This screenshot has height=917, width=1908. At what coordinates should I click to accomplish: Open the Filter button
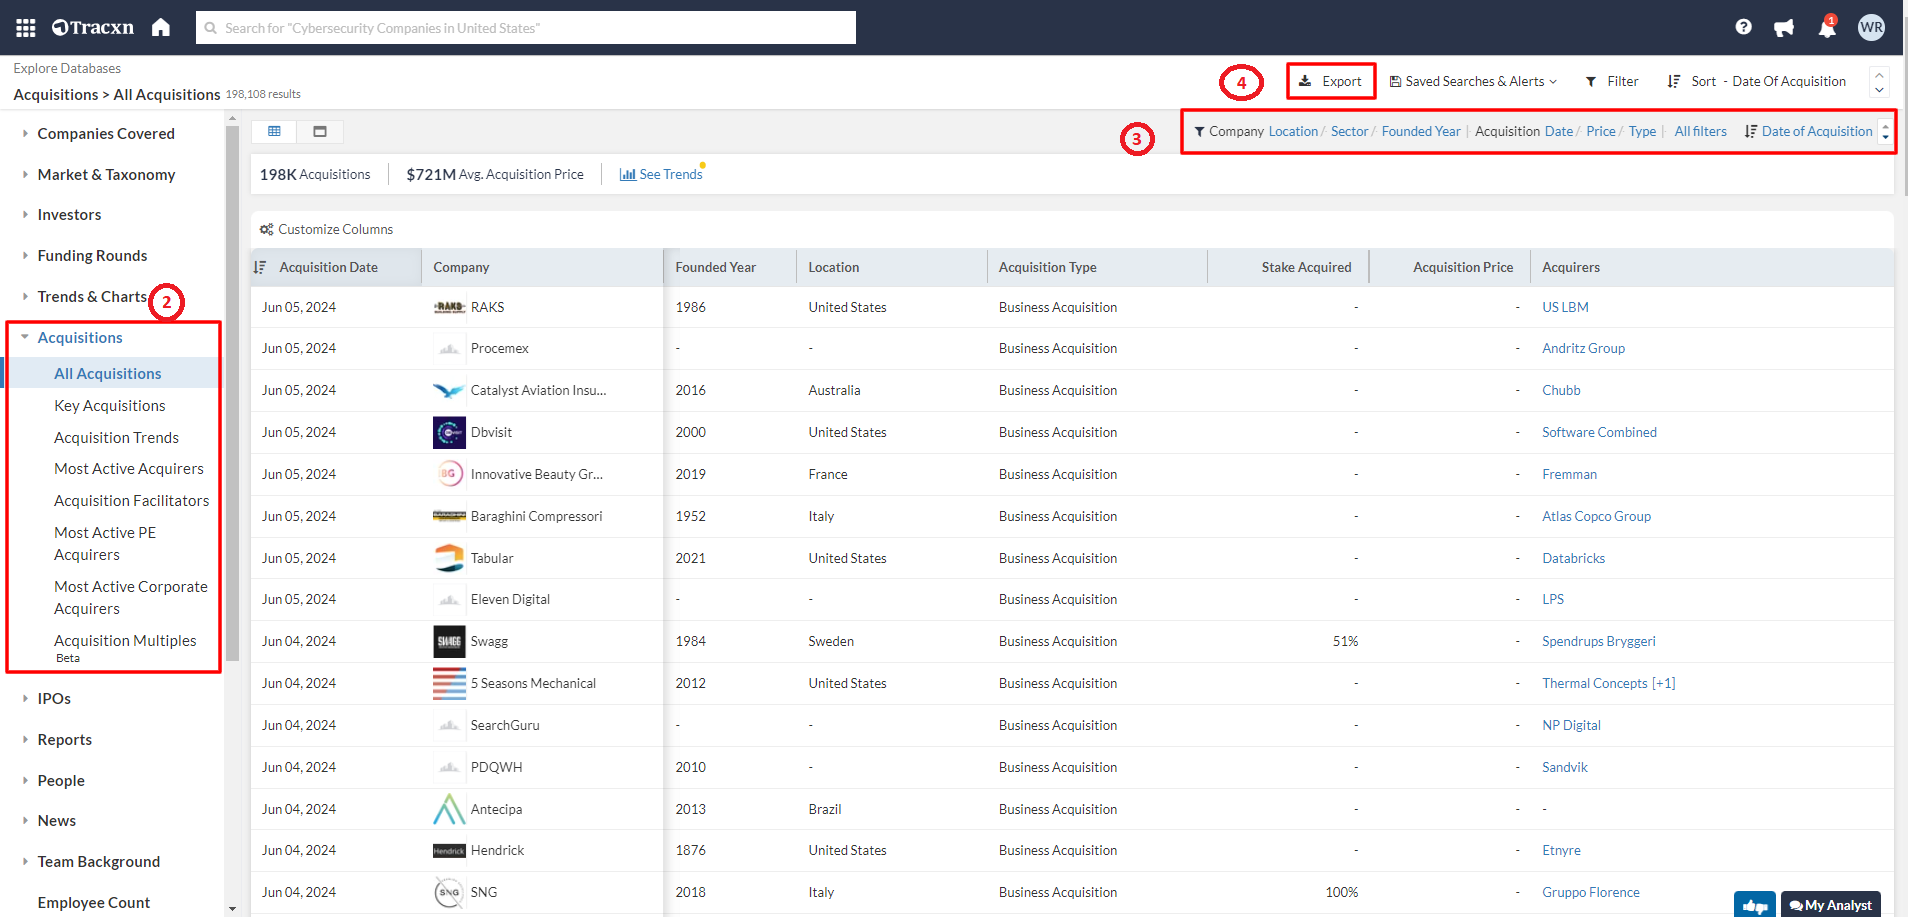point(1612,81)
